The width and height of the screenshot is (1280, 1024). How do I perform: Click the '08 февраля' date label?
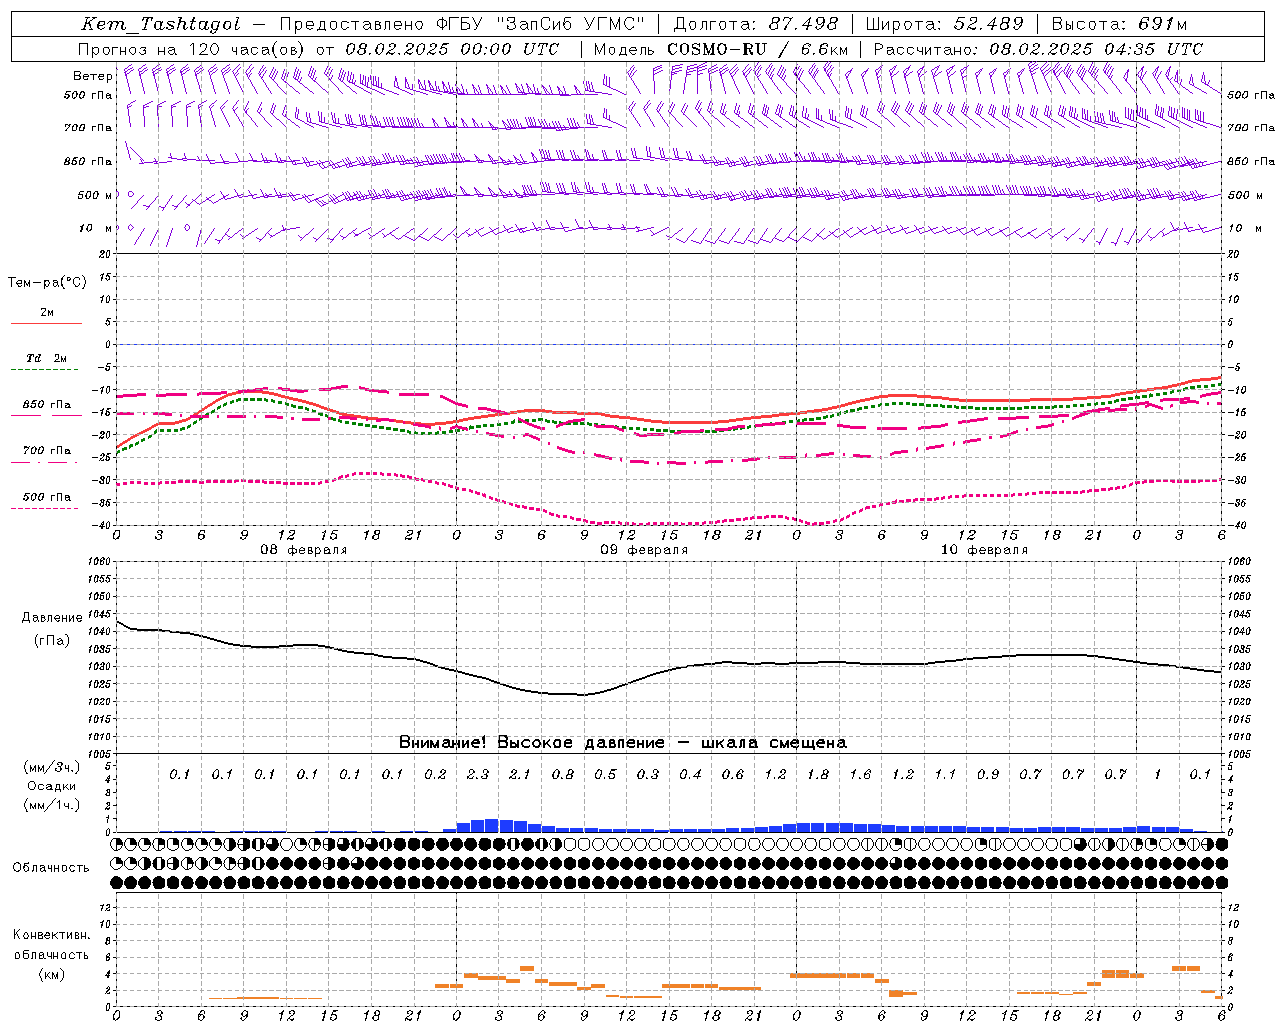pos(304,550)
